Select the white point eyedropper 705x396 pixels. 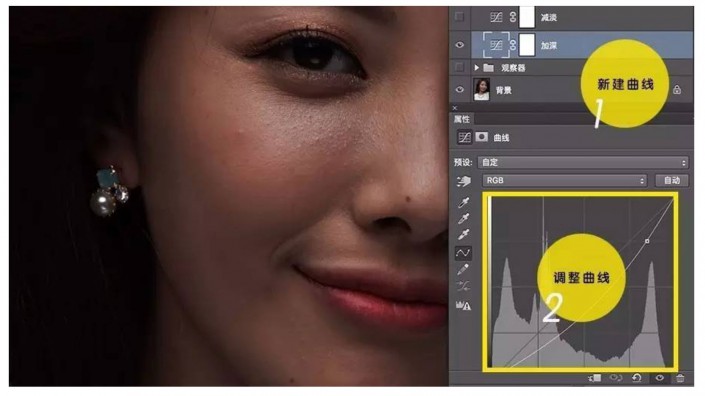coord(464,234)
